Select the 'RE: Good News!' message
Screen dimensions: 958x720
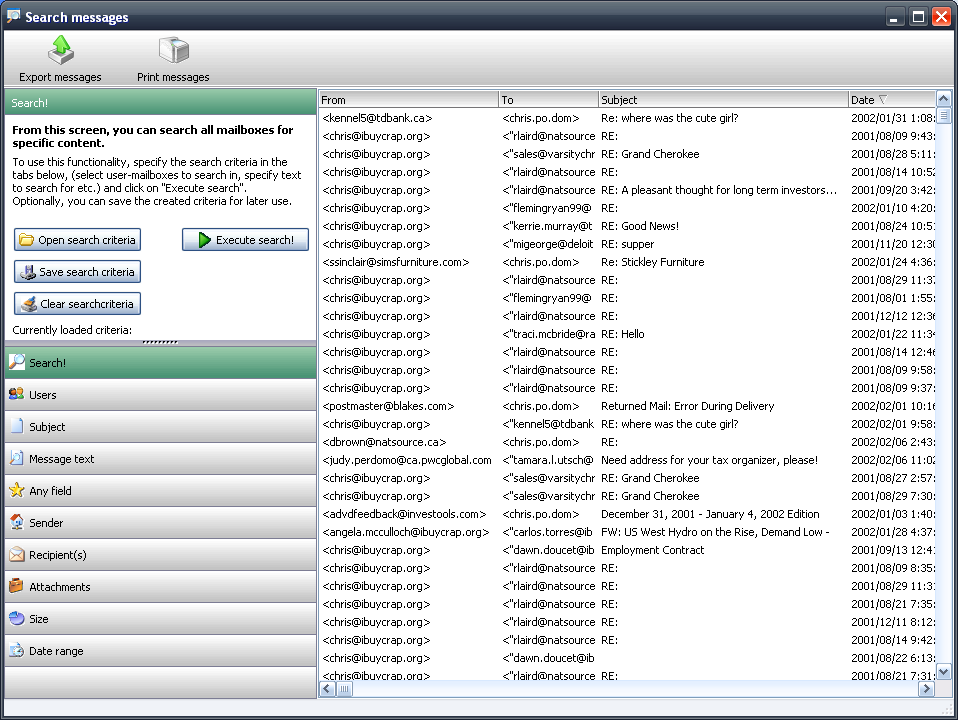(x=627, y=226)
